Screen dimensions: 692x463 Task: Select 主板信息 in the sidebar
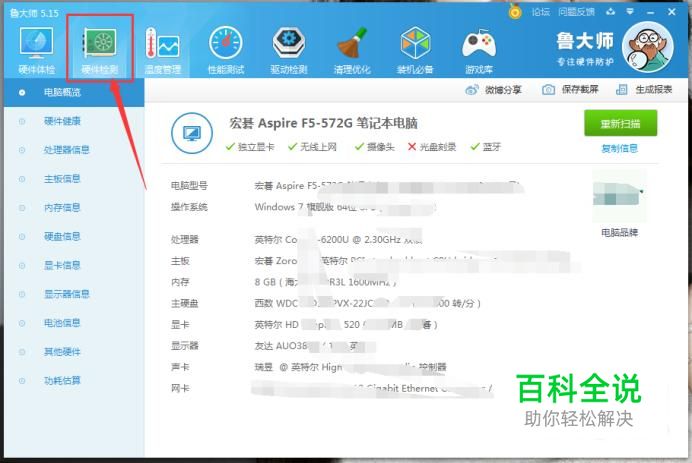point(74,179)
